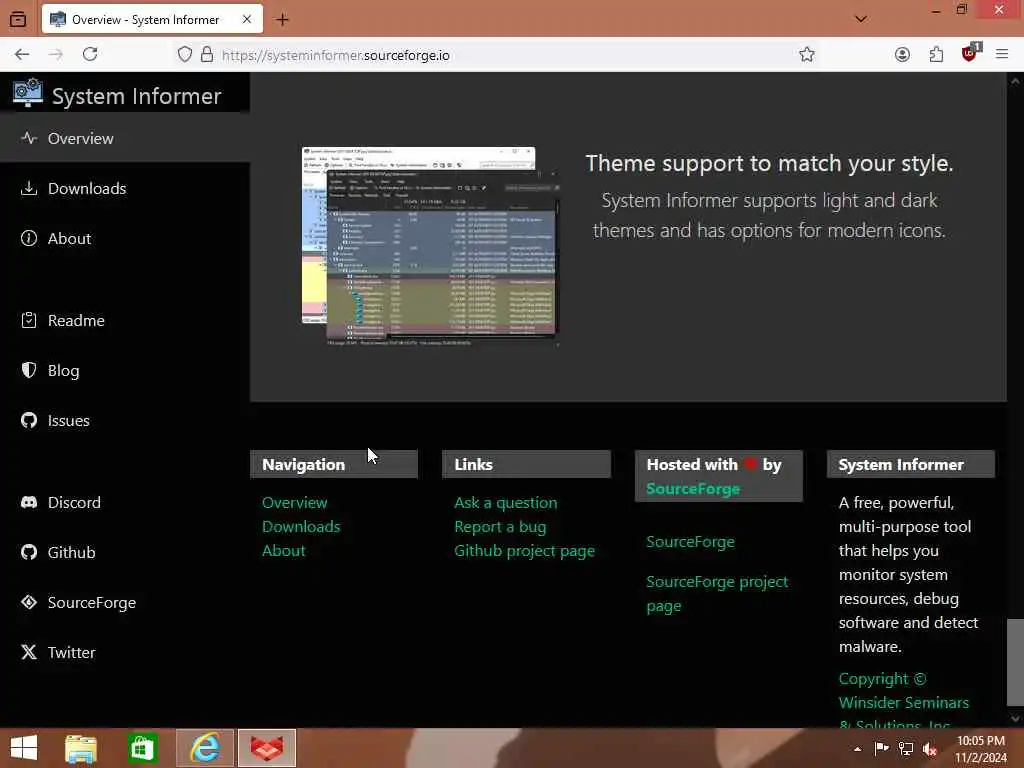1024x768 pixels.
Task: Bookmark this page with the star icon
Action: point(807,54)
